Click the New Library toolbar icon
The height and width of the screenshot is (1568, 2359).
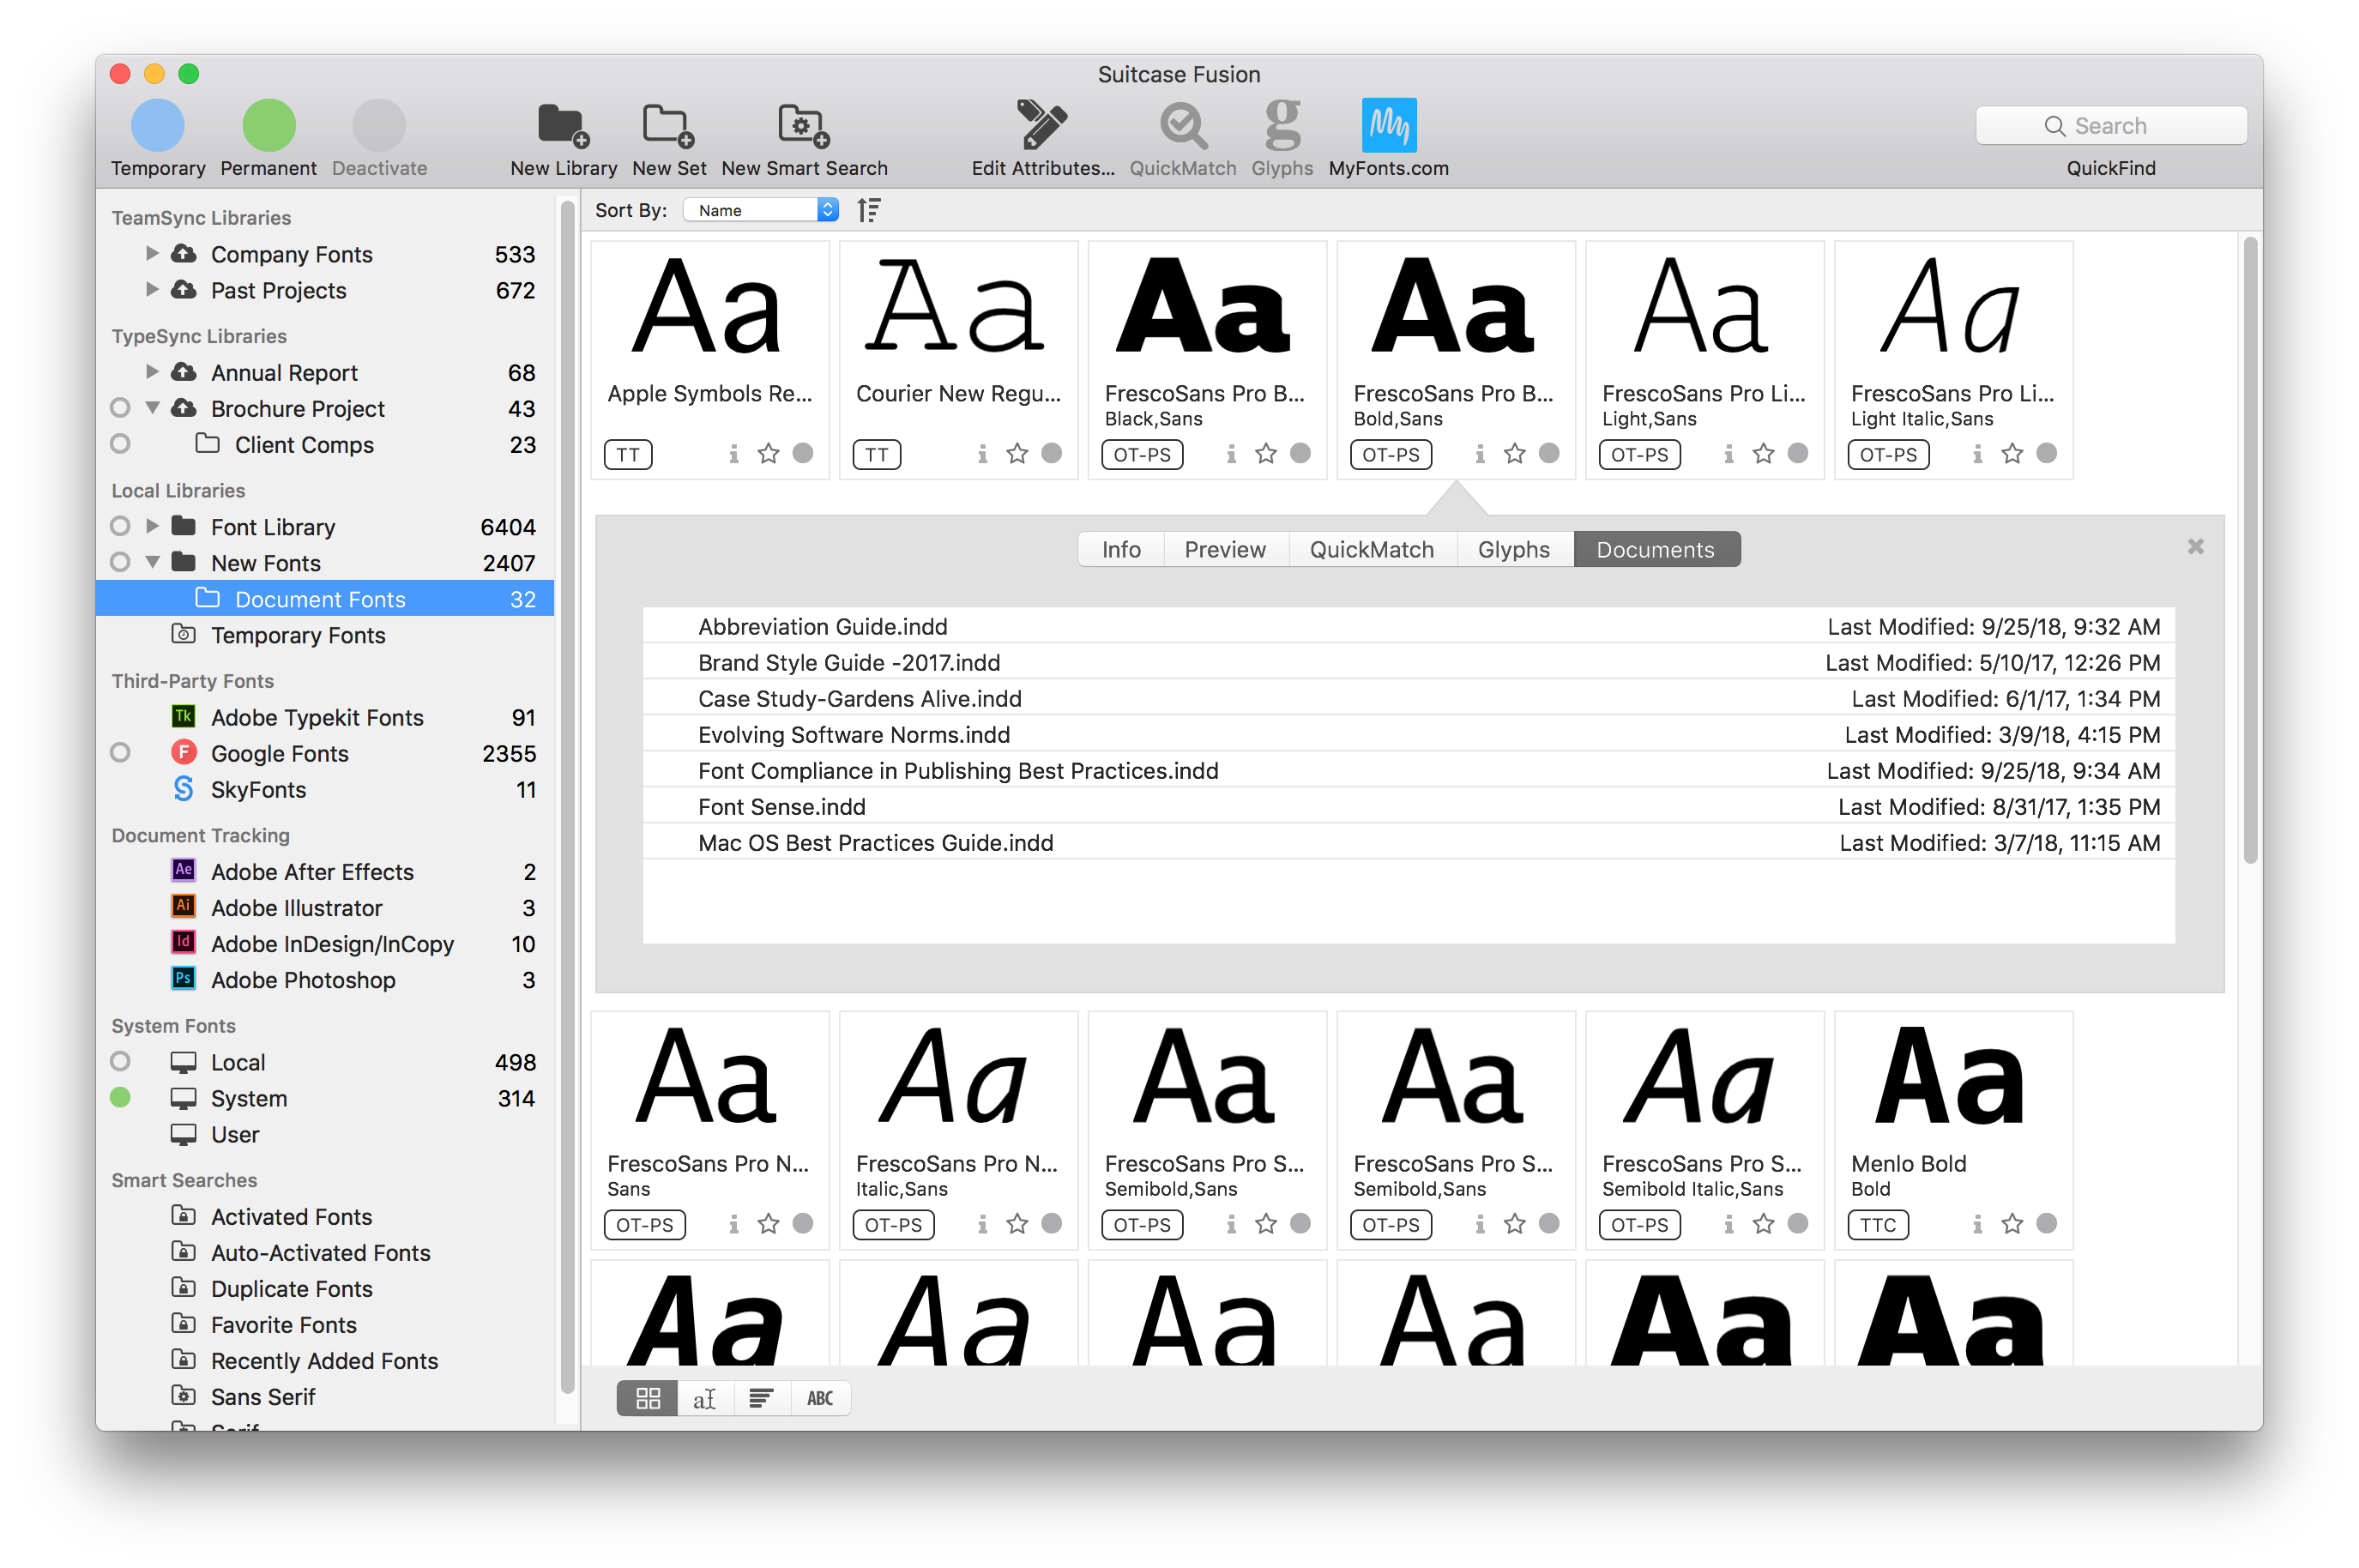click(x=563, y=126)
